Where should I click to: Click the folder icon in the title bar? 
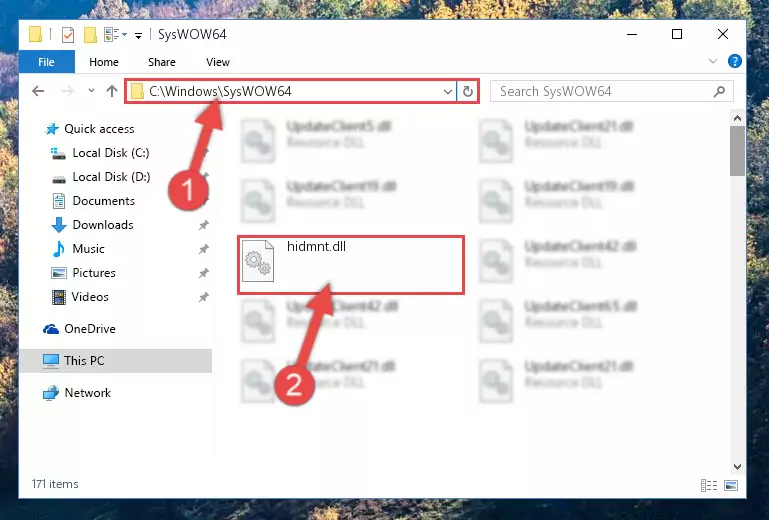pyautogui.click(x=35, y=34)
